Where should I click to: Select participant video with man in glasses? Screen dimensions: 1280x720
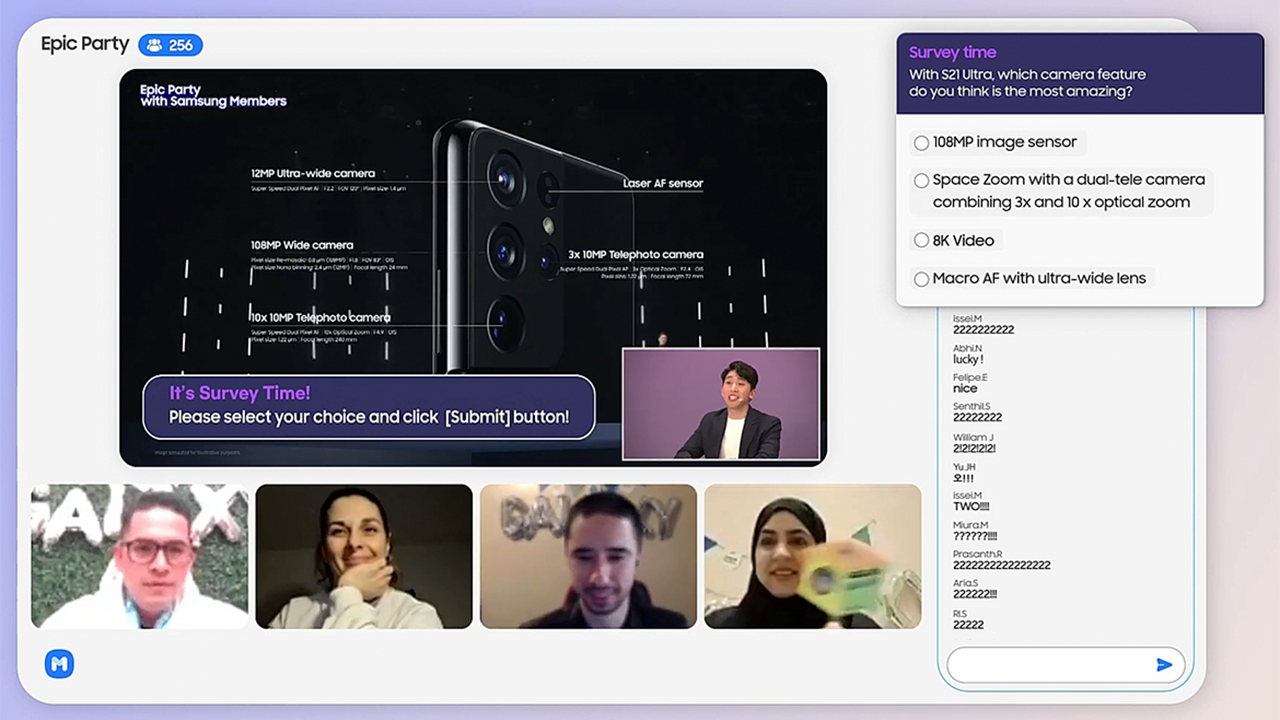140,557
